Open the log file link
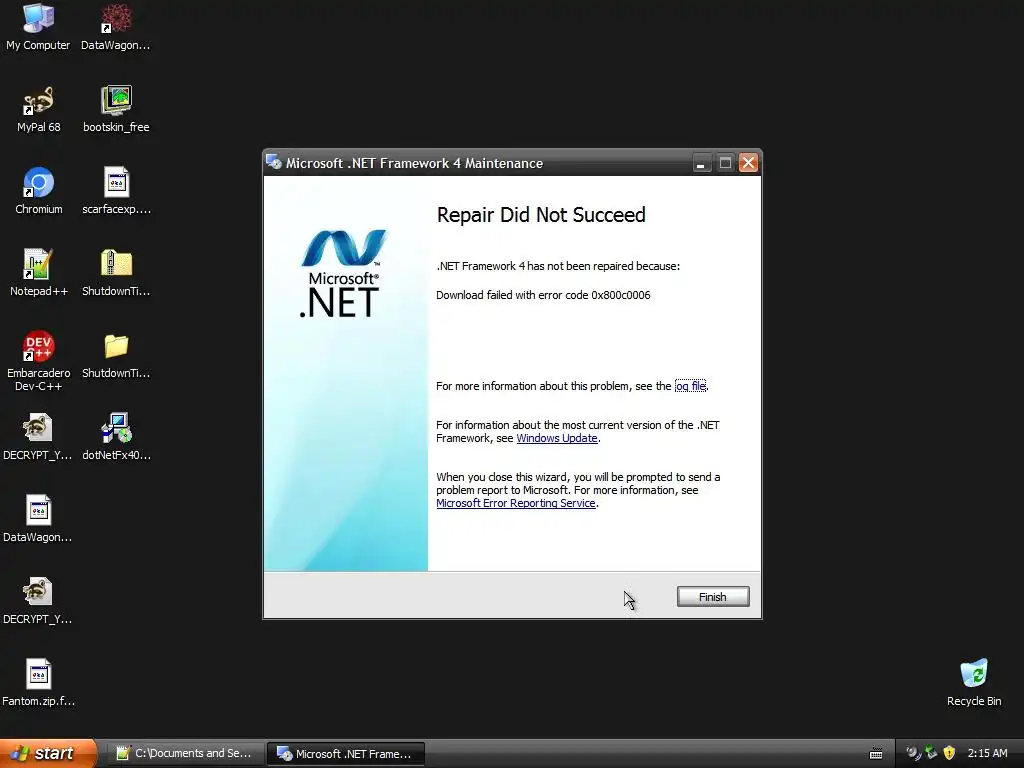 click(690, 386)
